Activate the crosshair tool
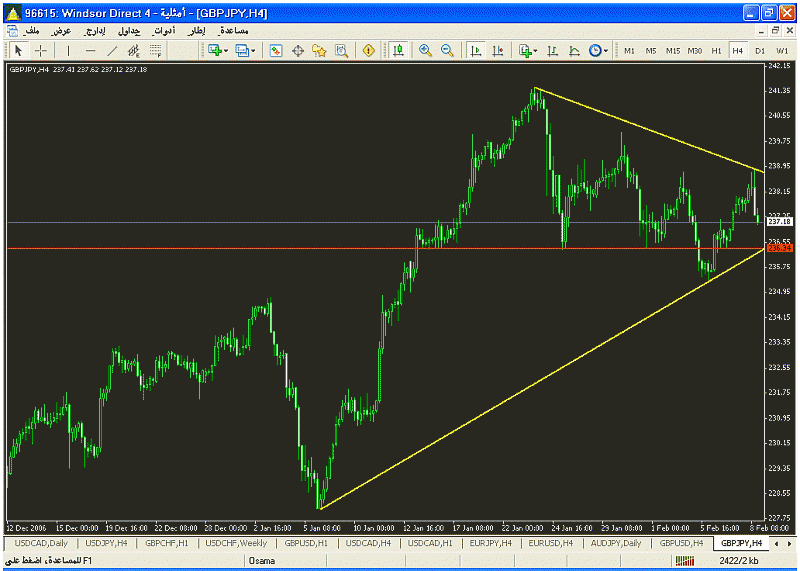800x571 pixels. coord(41,51)
